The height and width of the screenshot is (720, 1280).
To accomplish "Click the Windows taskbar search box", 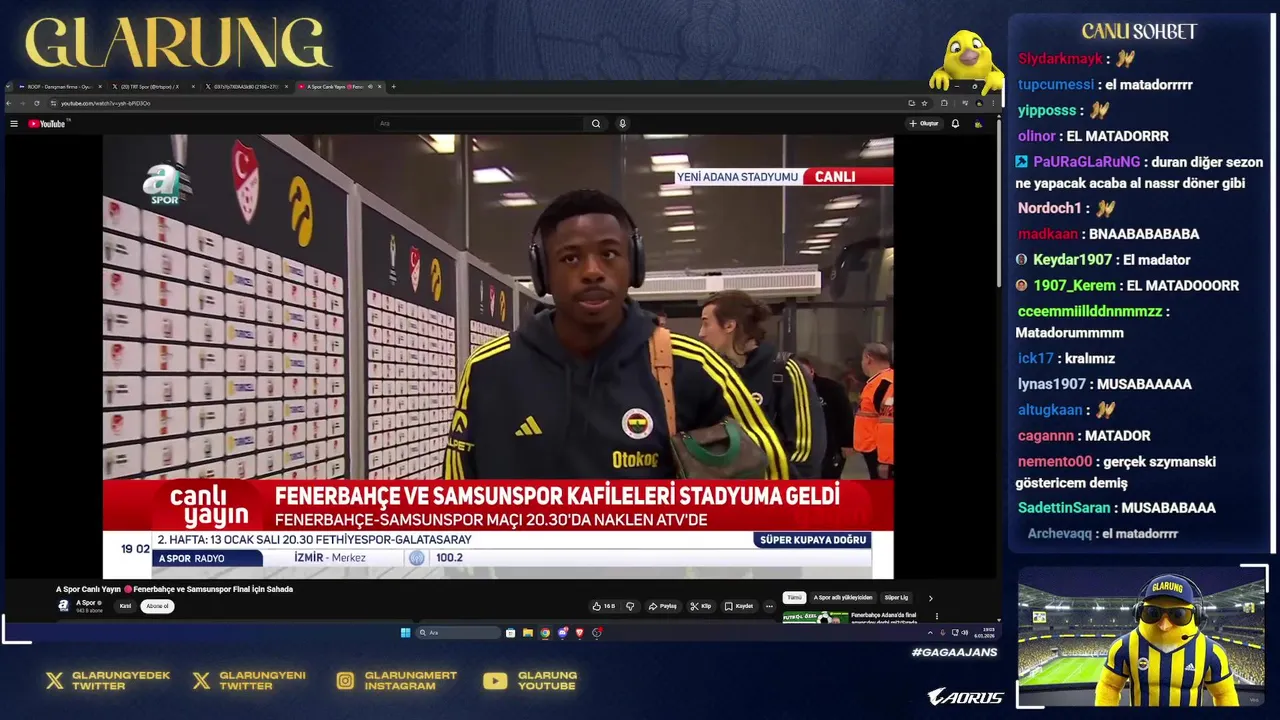I will tap(458, 633).
